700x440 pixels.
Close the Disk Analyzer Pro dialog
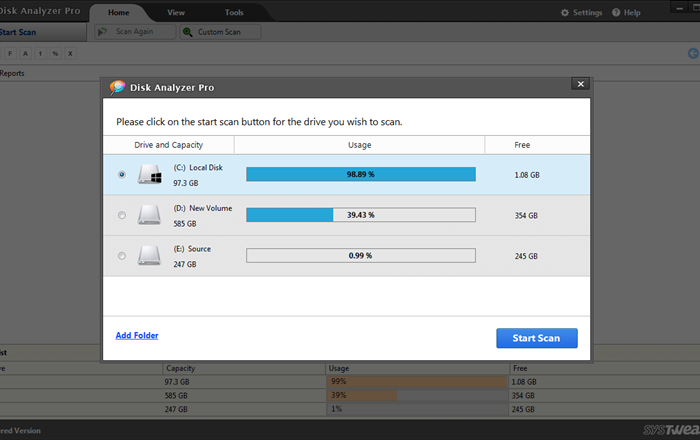tap(580, 84)
